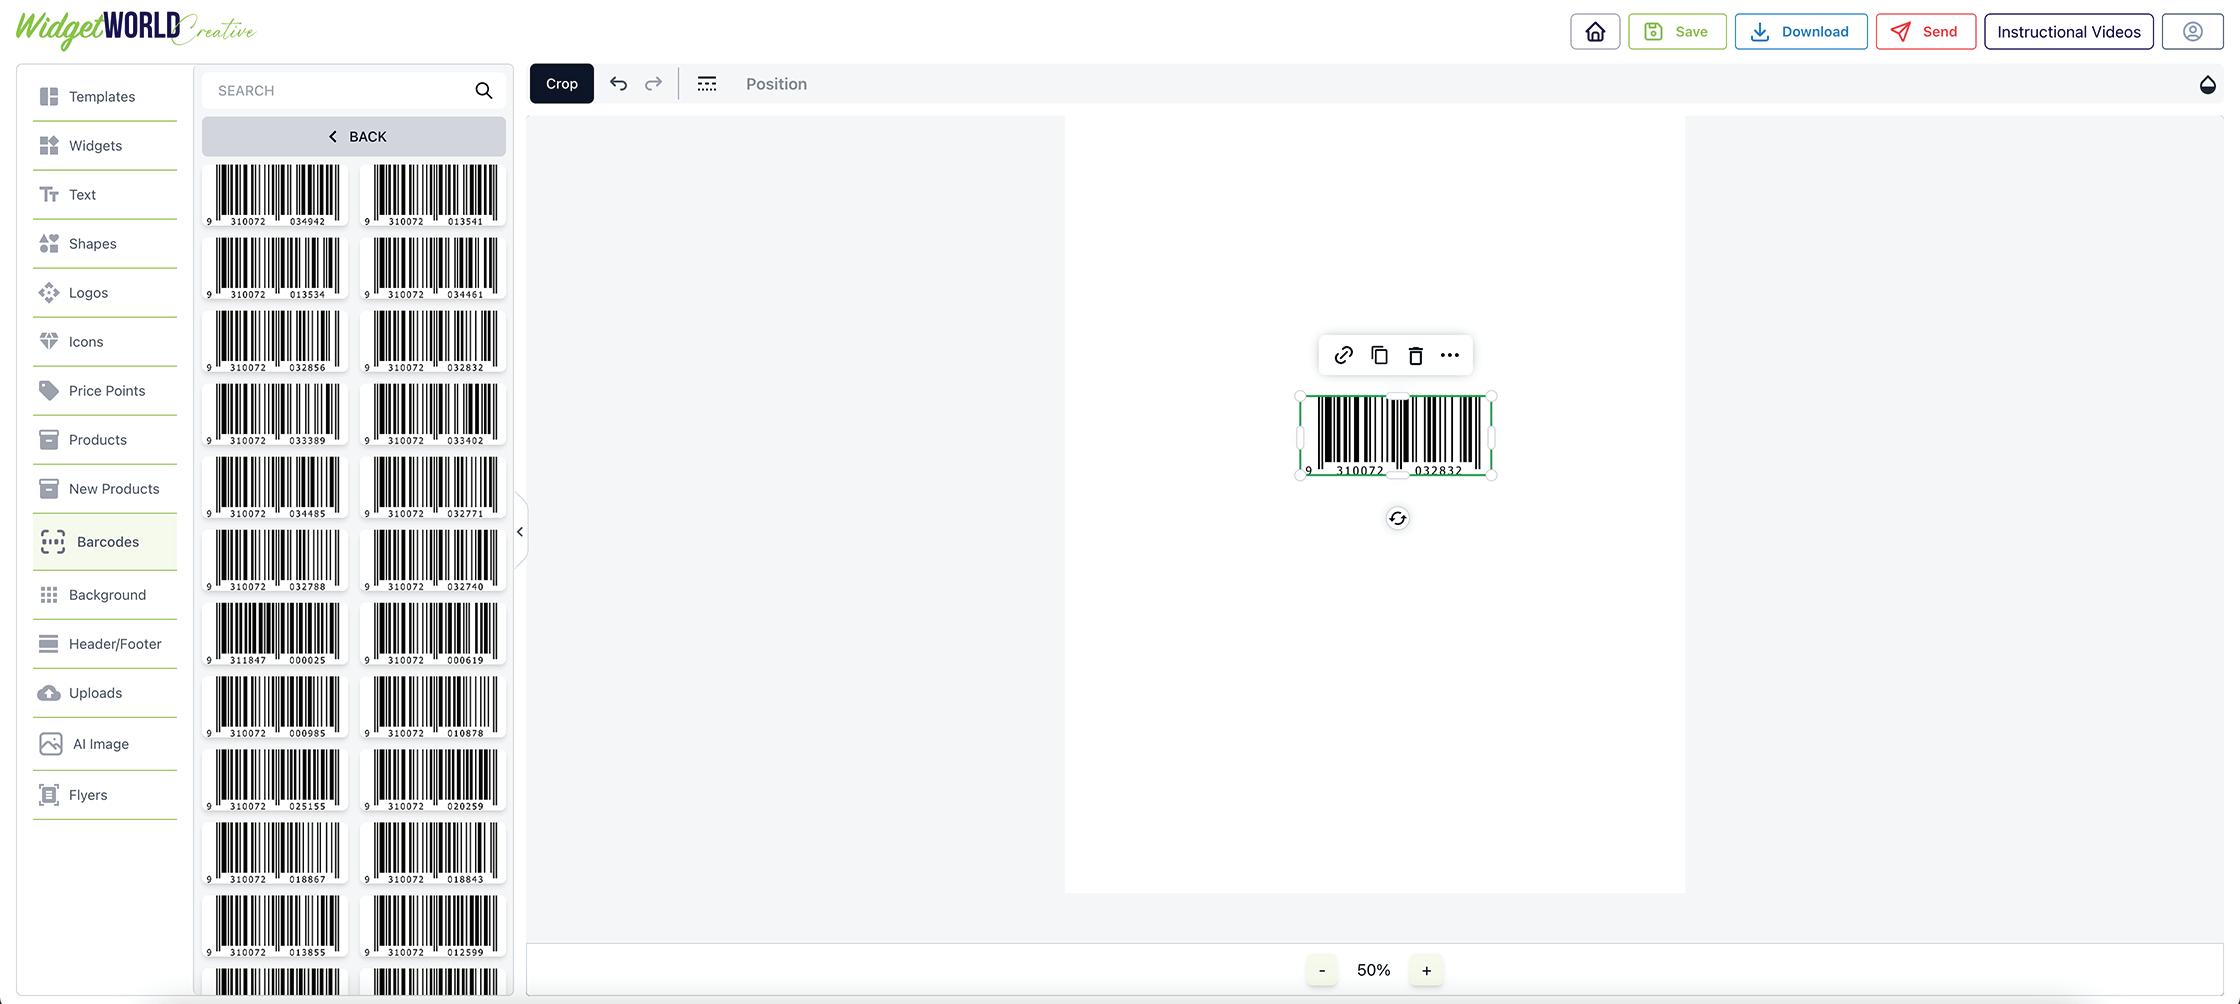Zoom out with the minus button
Screen dimensions: 2240x1004
click(1322, 970)
